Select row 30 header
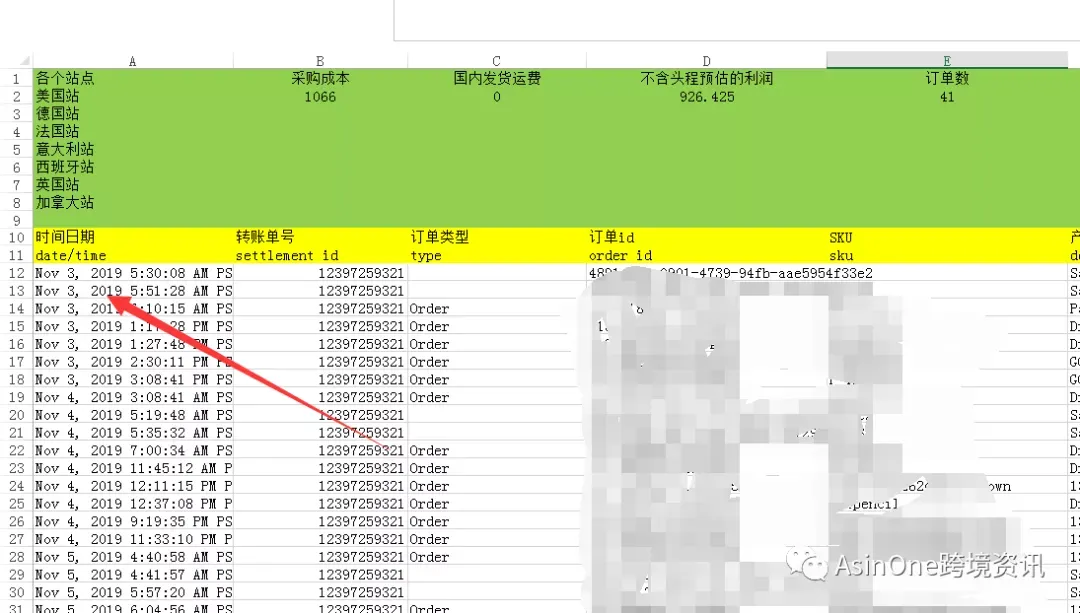Viewport: 1080px width, 613px height. pyautogui.click(x=17, y=592)
